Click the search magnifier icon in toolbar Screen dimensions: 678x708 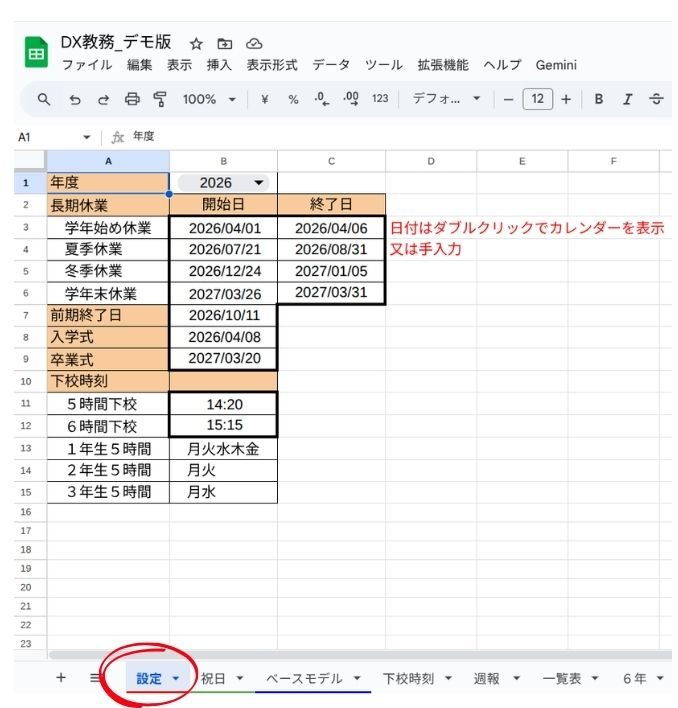point(44,99)
